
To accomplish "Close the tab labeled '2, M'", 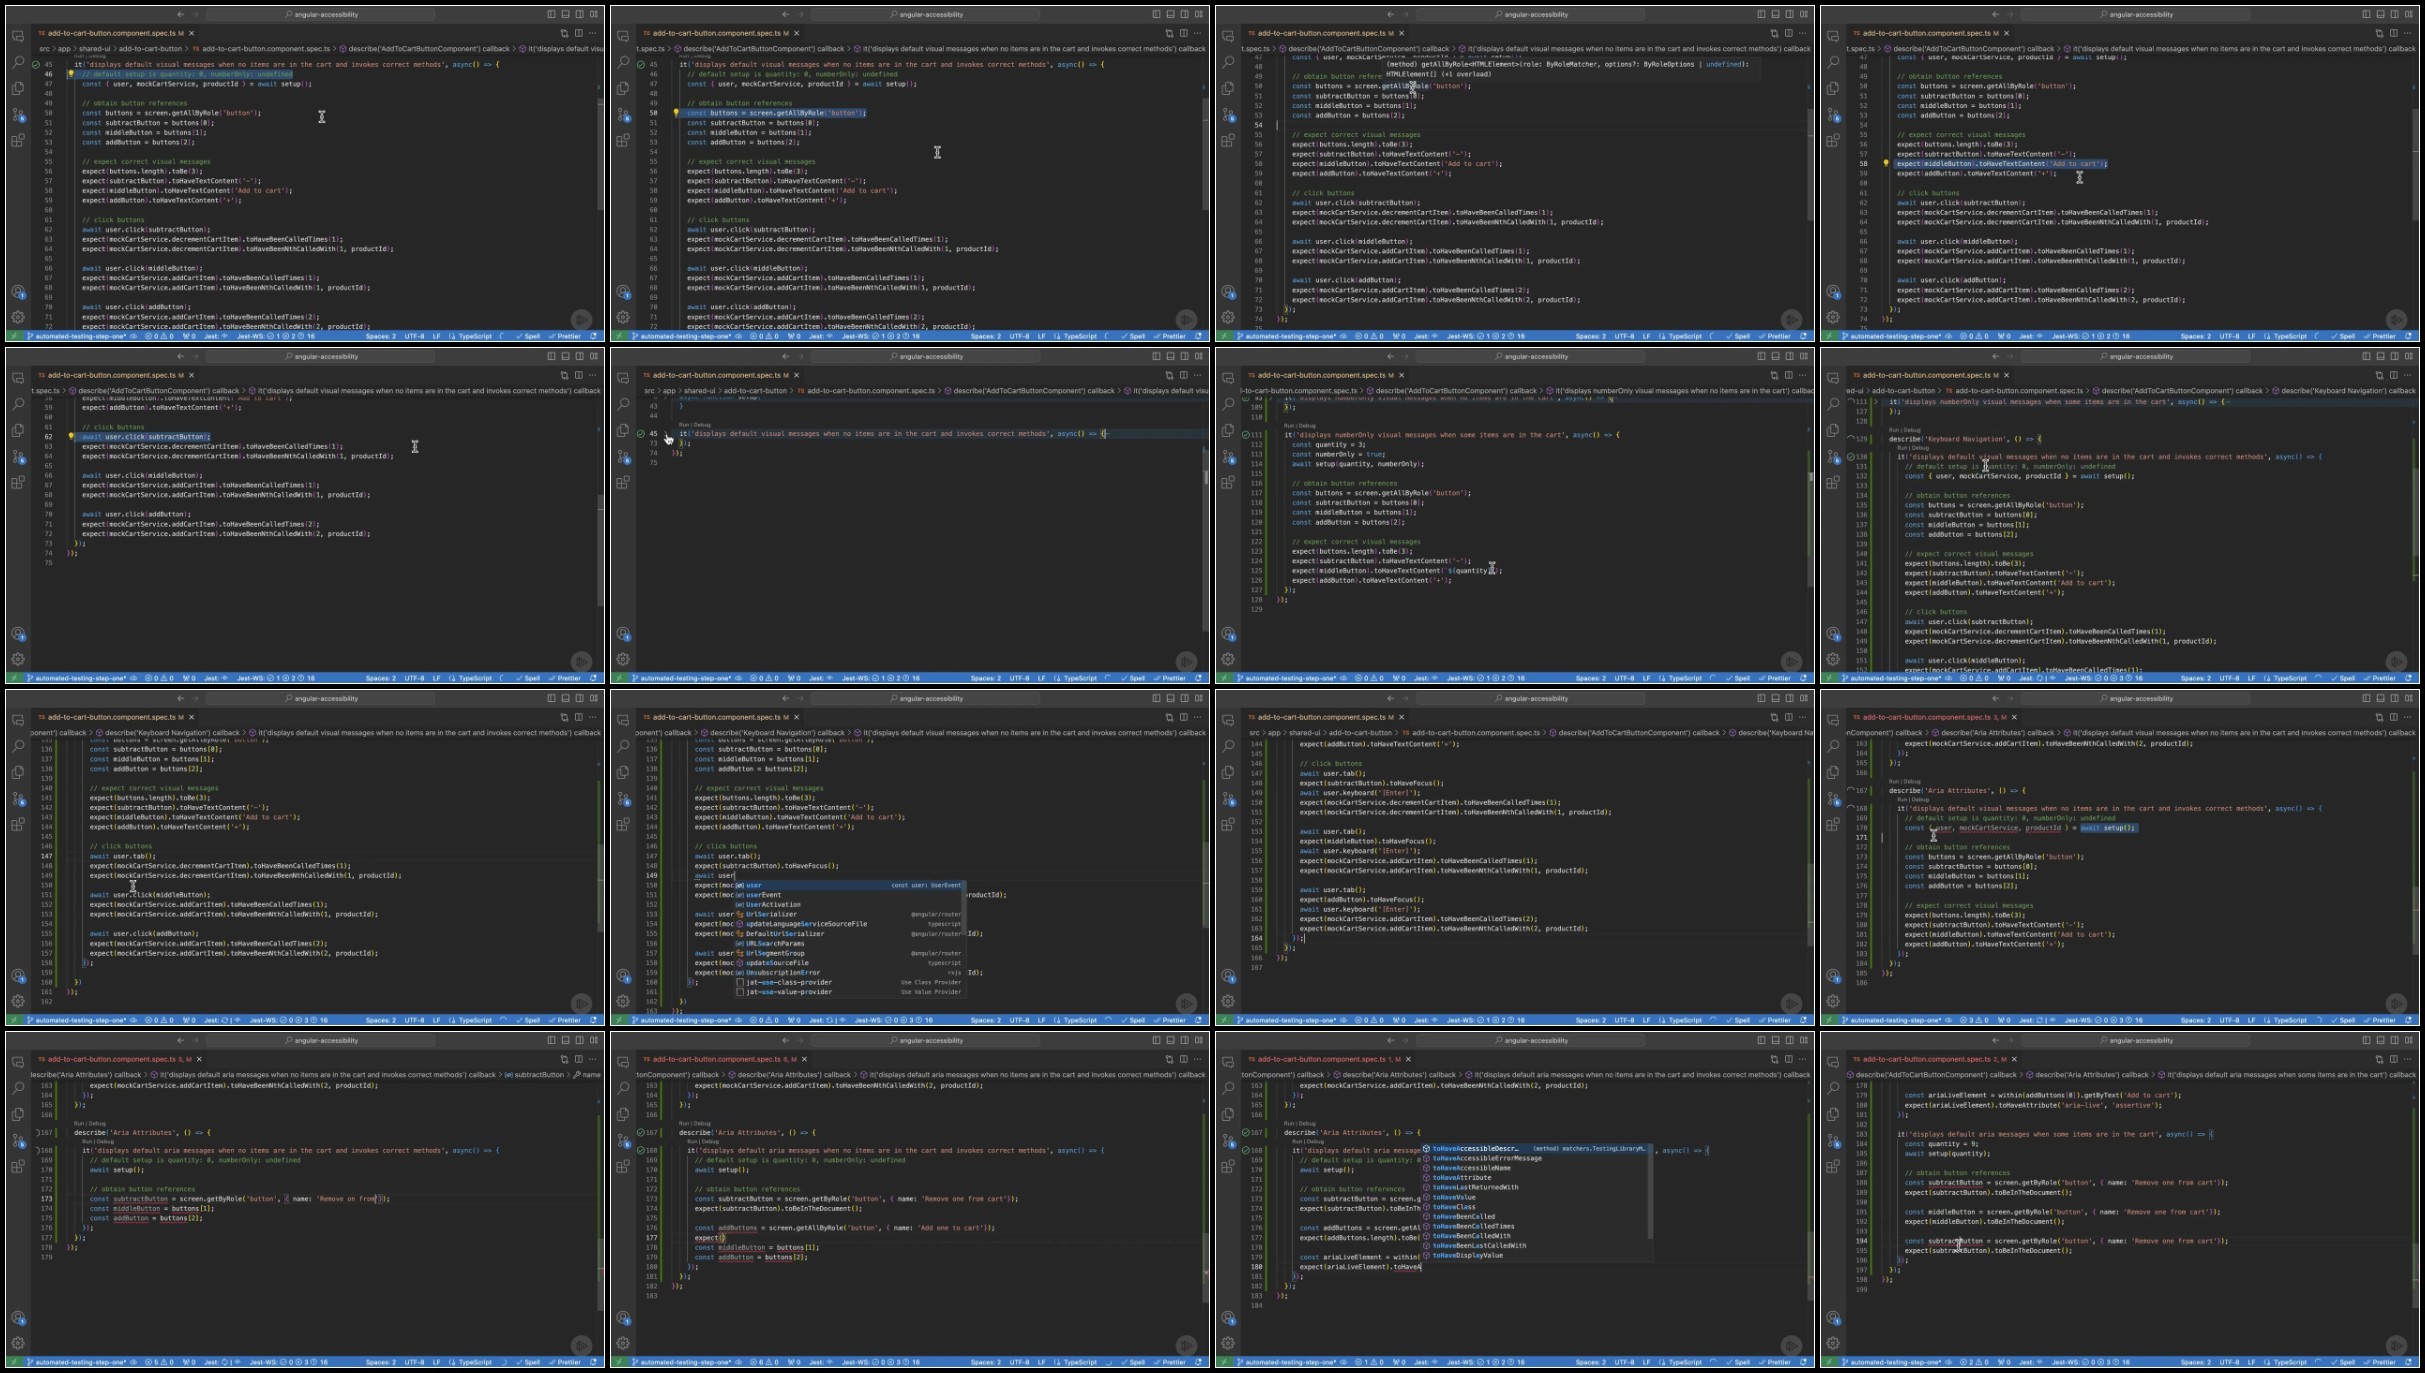I will click(2014, 1059).
